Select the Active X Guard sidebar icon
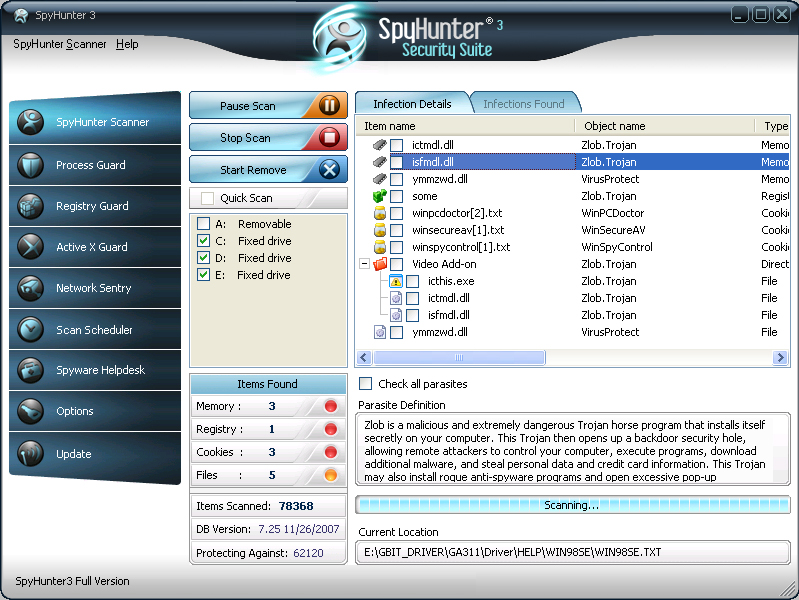 30,247
